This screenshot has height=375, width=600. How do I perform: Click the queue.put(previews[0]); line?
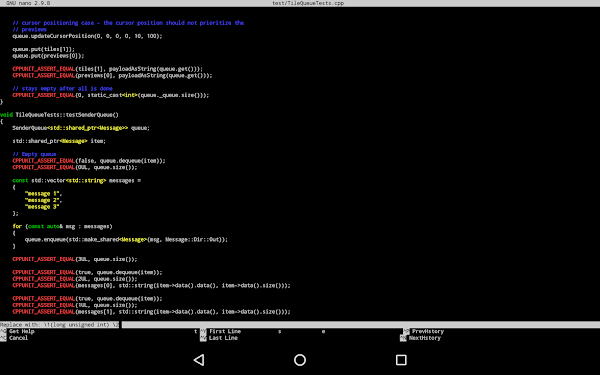[x=48, y=55]
